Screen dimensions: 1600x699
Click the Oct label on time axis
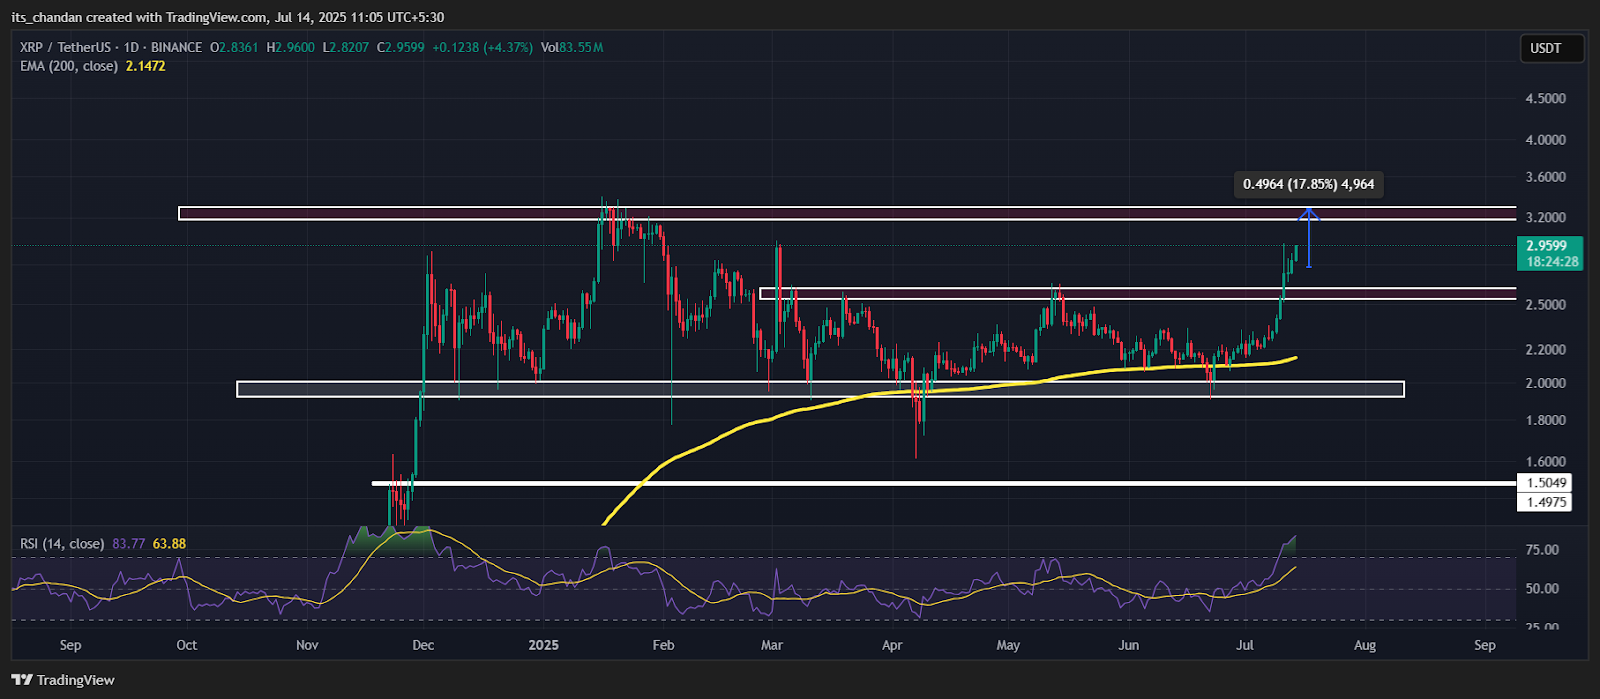click(x=187, y=645)
